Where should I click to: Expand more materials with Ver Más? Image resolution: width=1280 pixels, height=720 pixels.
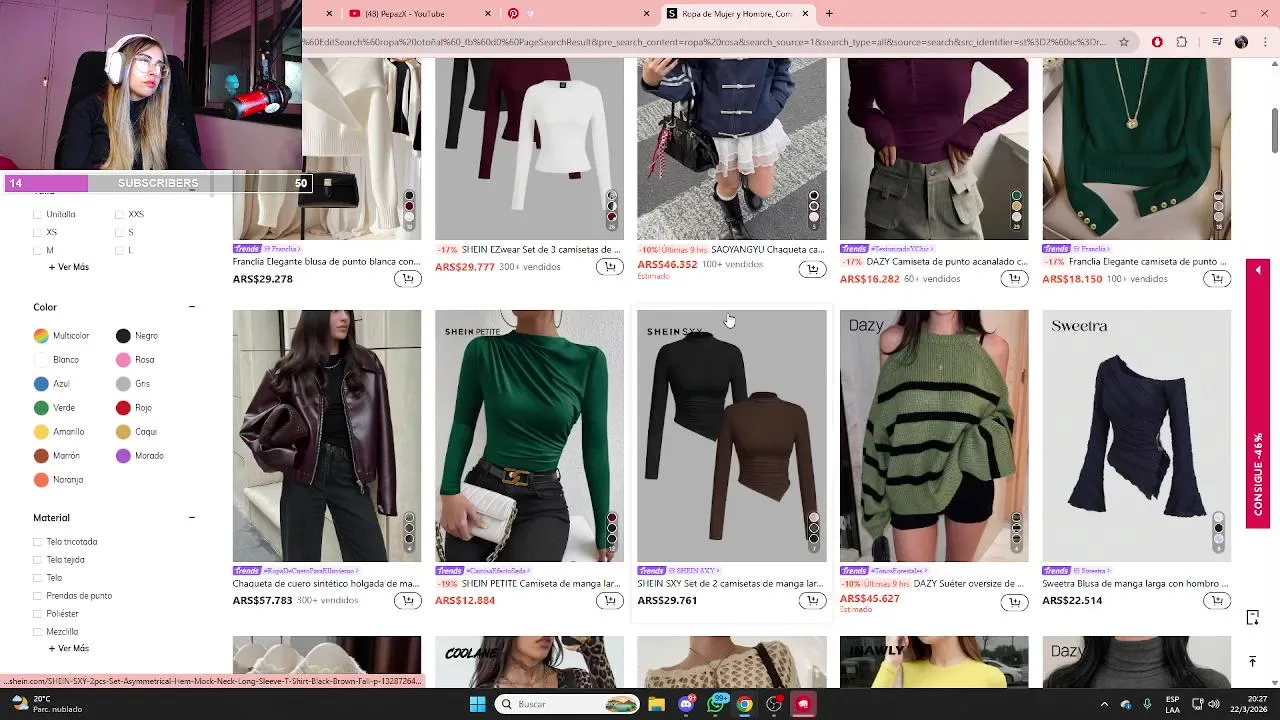tap(69, 648)
